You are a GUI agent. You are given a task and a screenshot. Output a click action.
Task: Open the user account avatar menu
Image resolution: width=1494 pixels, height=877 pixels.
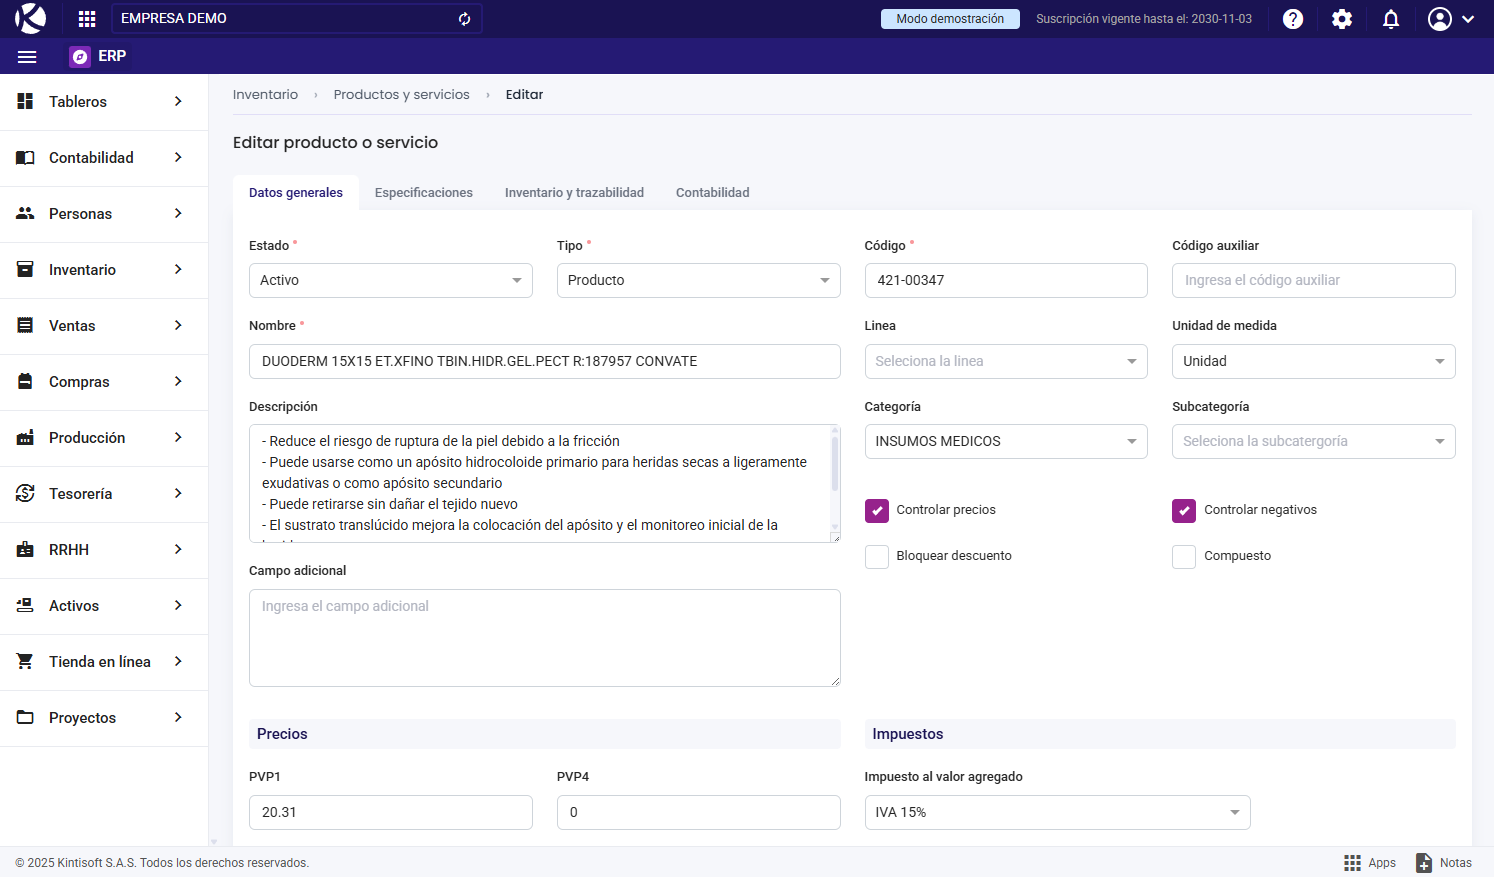click(x=1451, y=19)
